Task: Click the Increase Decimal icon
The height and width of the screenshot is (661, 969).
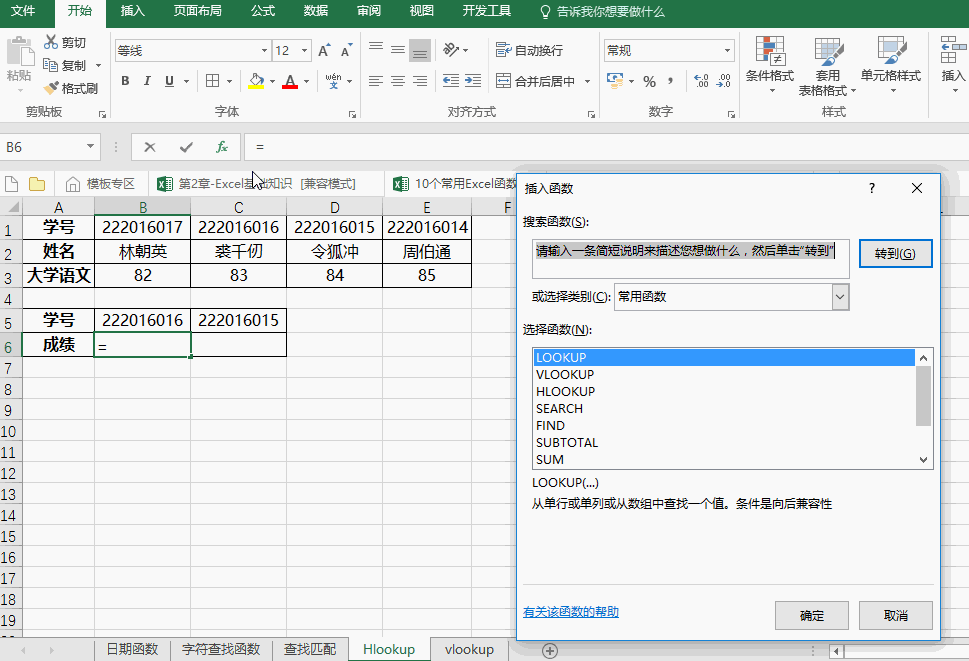Action: pyautogui.click(x=701, y=81)
